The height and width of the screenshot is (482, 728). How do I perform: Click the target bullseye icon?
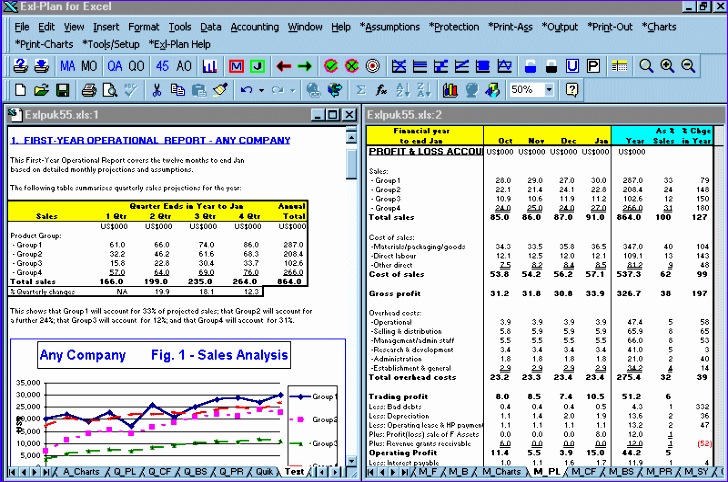tap(373, 66)
